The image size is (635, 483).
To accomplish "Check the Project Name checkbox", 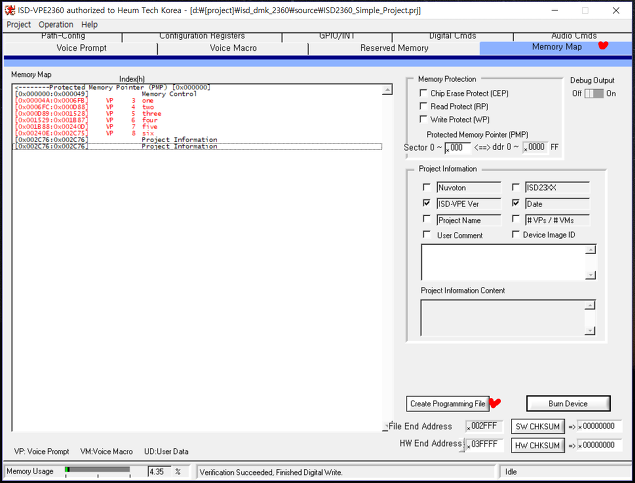I will tap(426, 219).
